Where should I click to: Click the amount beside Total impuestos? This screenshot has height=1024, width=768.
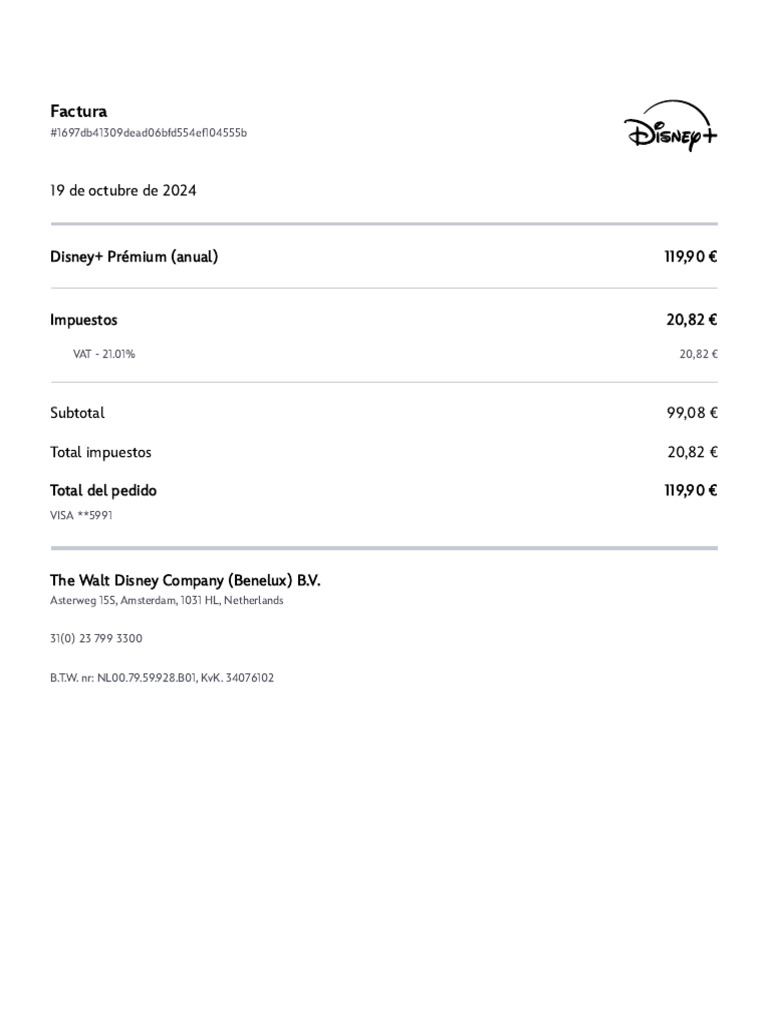[692, 452]
